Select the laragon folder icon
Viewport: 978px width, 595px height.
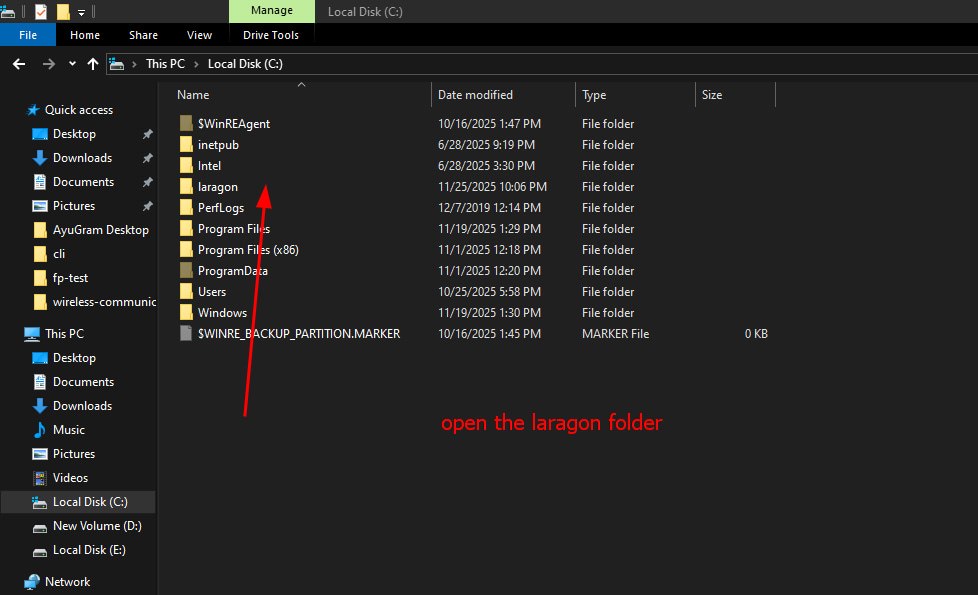(186, 186)
